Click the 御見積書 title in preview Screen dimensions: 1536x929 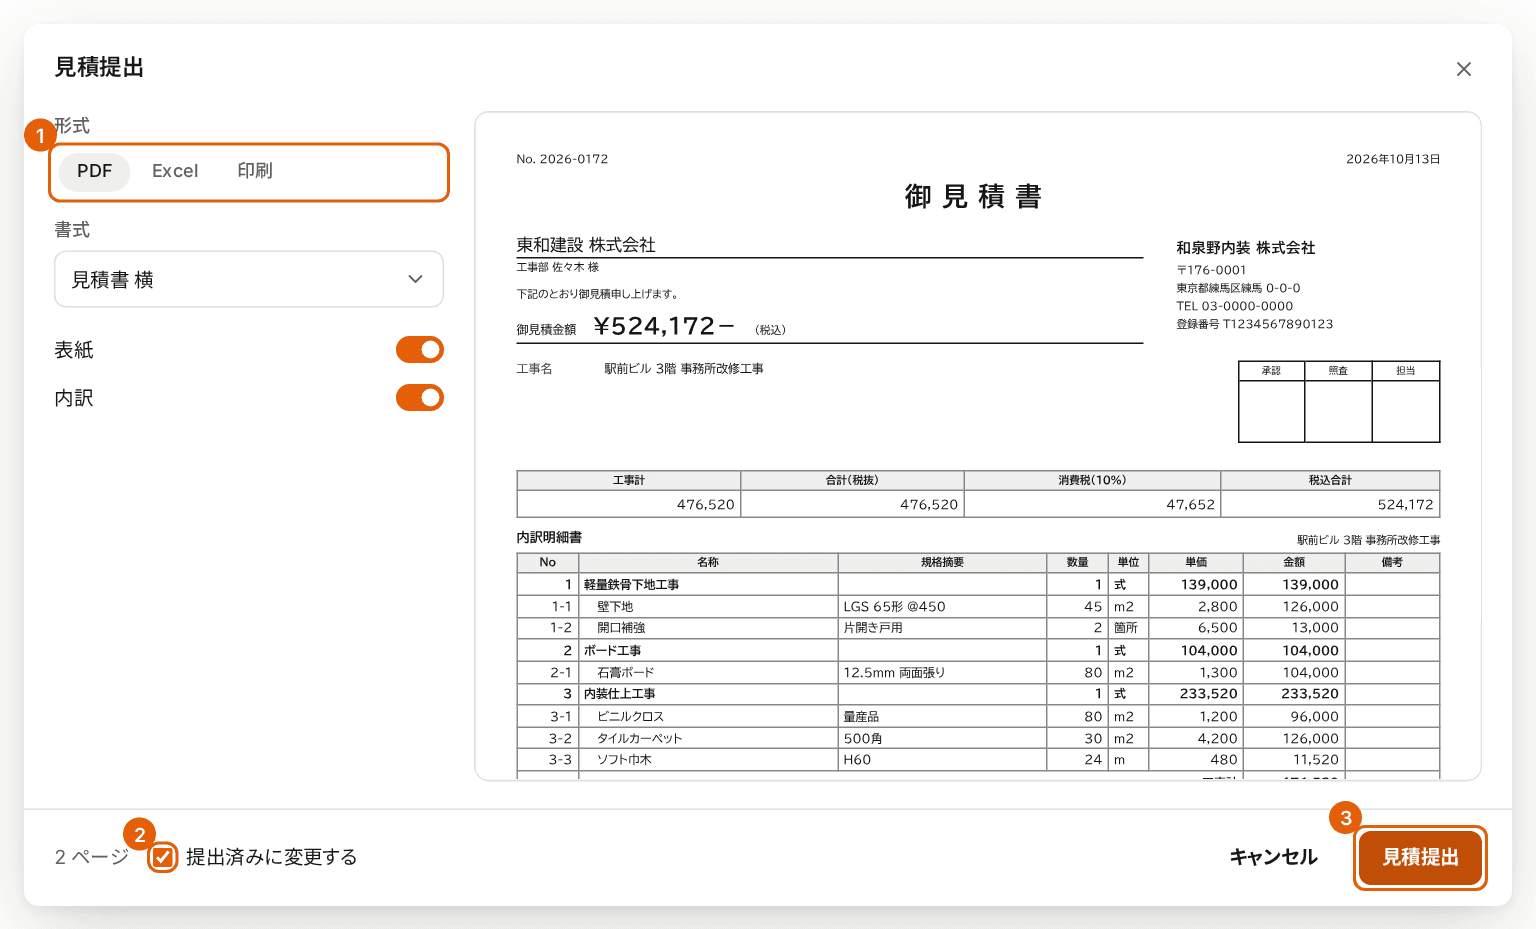[x=973, y=196]
